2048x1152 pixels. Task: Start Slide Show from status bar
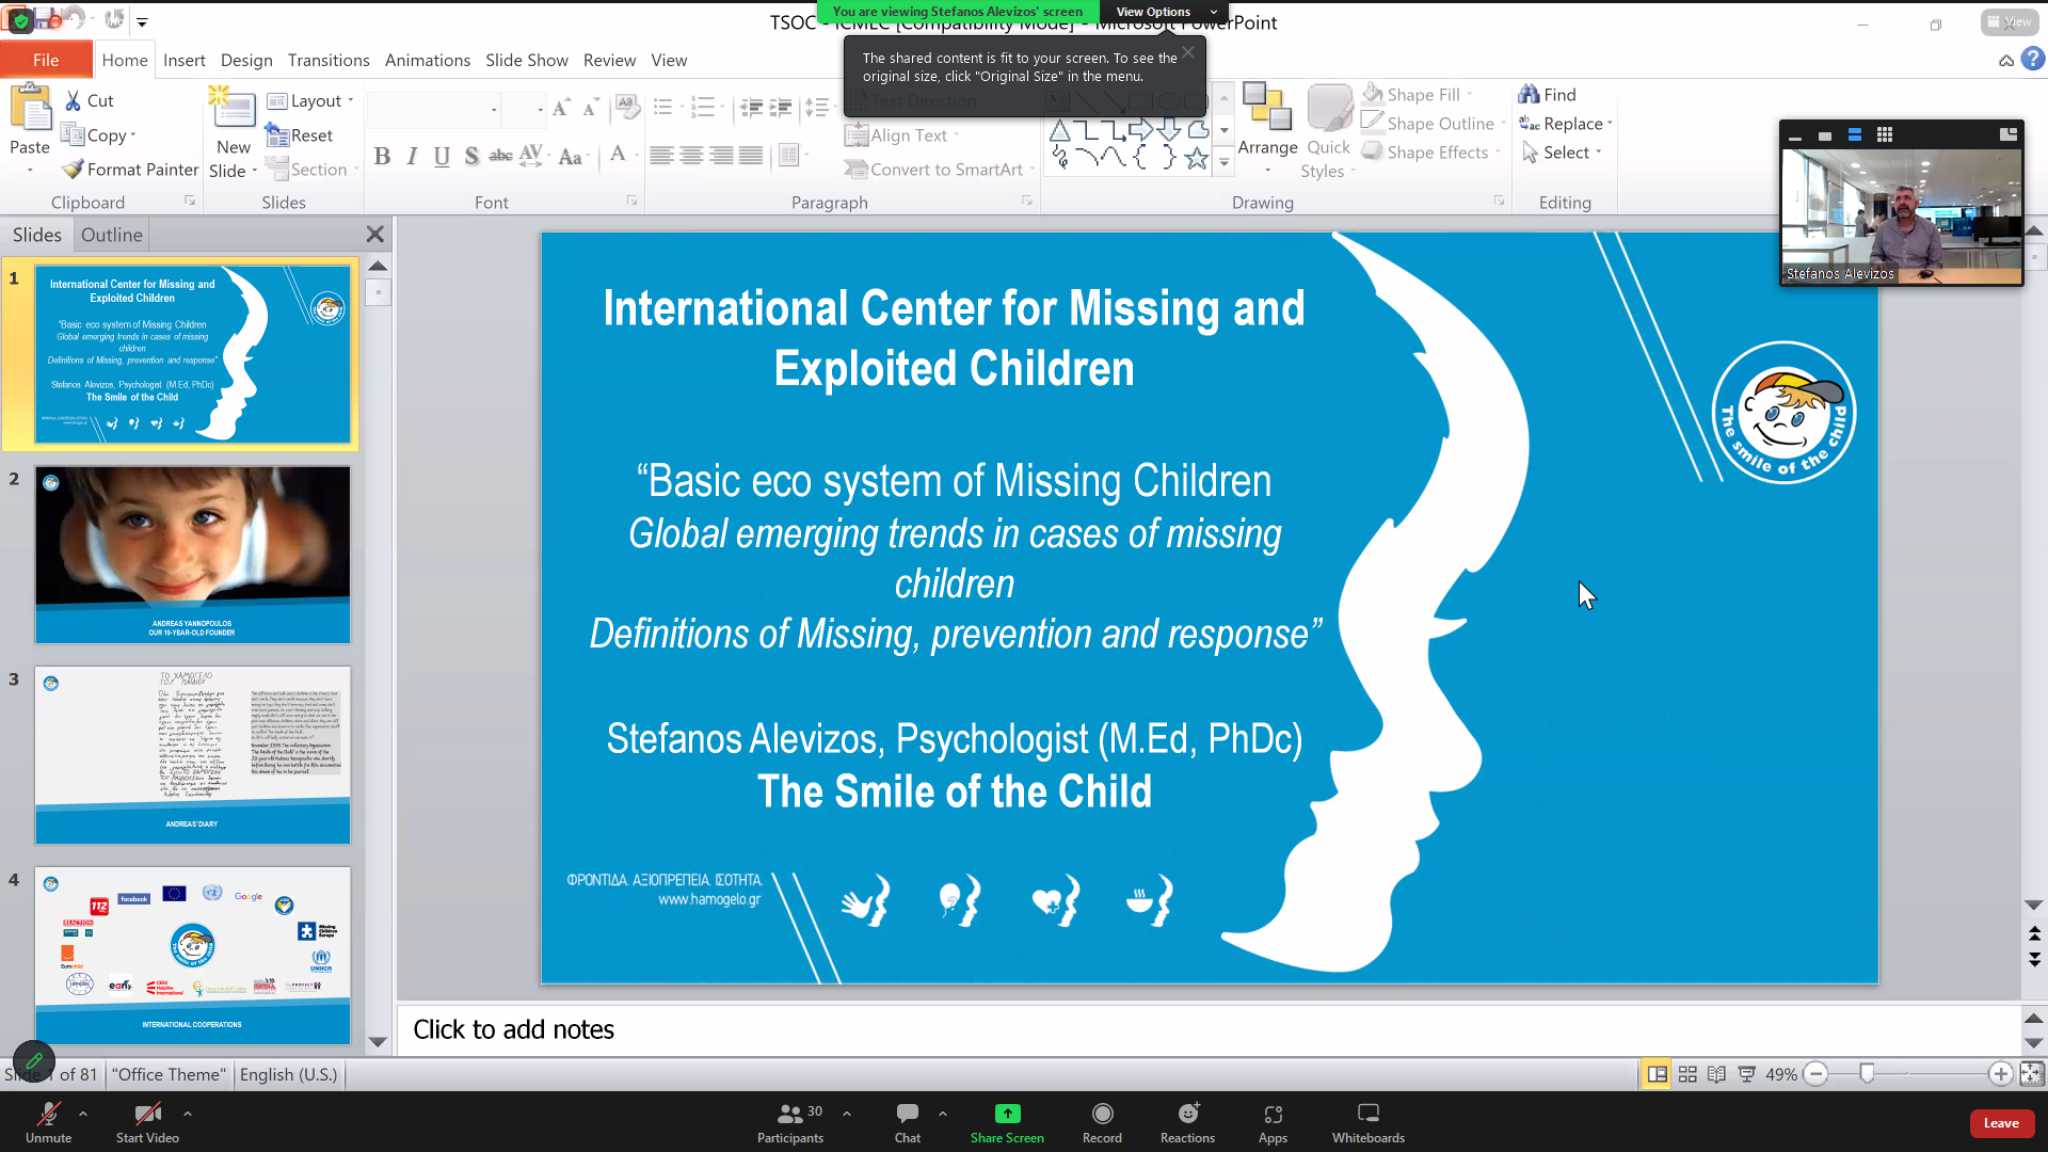[1747, 1074]
